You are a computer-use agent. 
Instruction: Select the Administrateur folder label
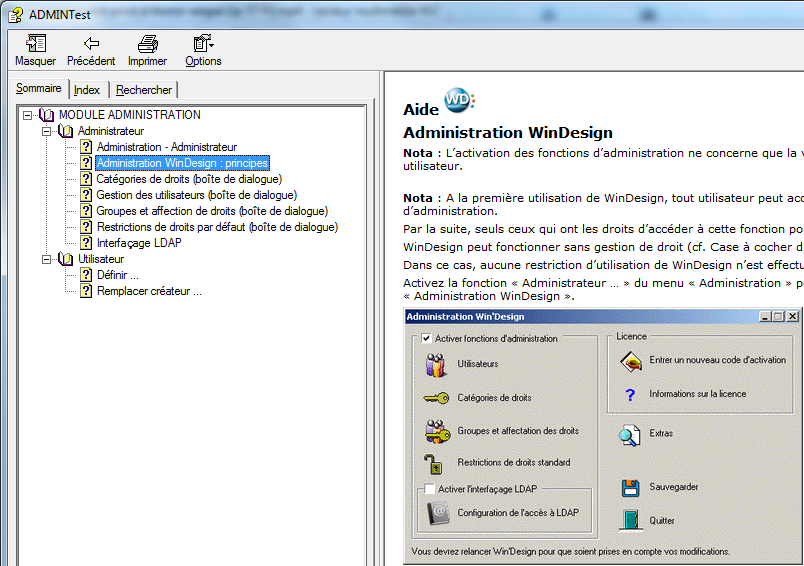pyautogui.click(x=111, y=131)
